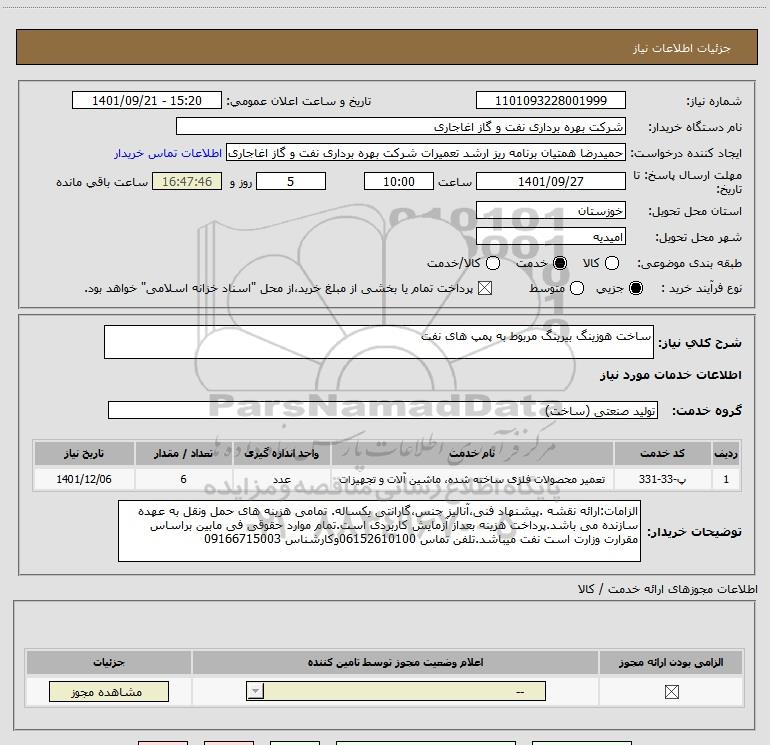Click the نام خدمت column header
This screenshot has height=745, width=770.
tap(472, 453)
